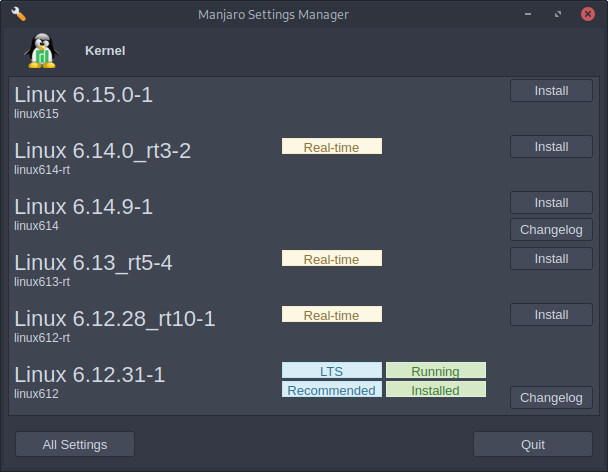
Task: Click the LTS badge
Action: (x=332, y=370)
